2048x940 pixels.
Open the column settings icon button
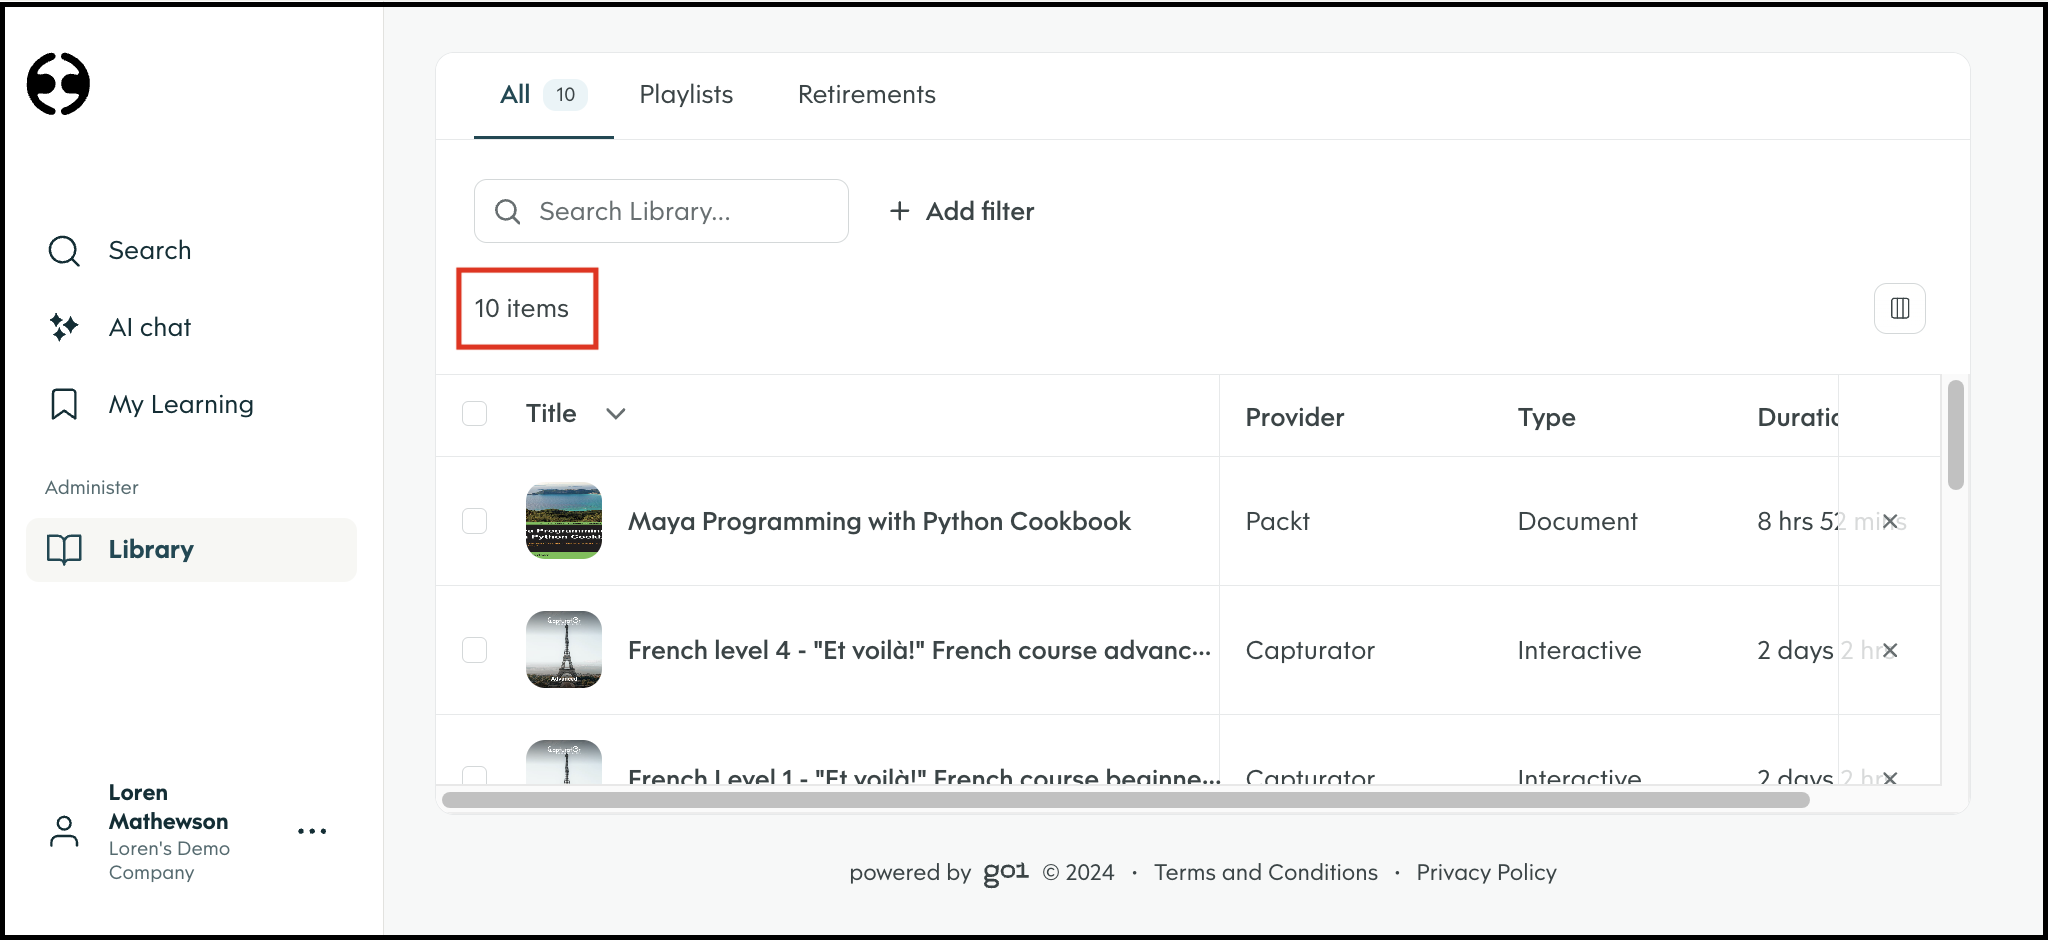(1900, 308)
